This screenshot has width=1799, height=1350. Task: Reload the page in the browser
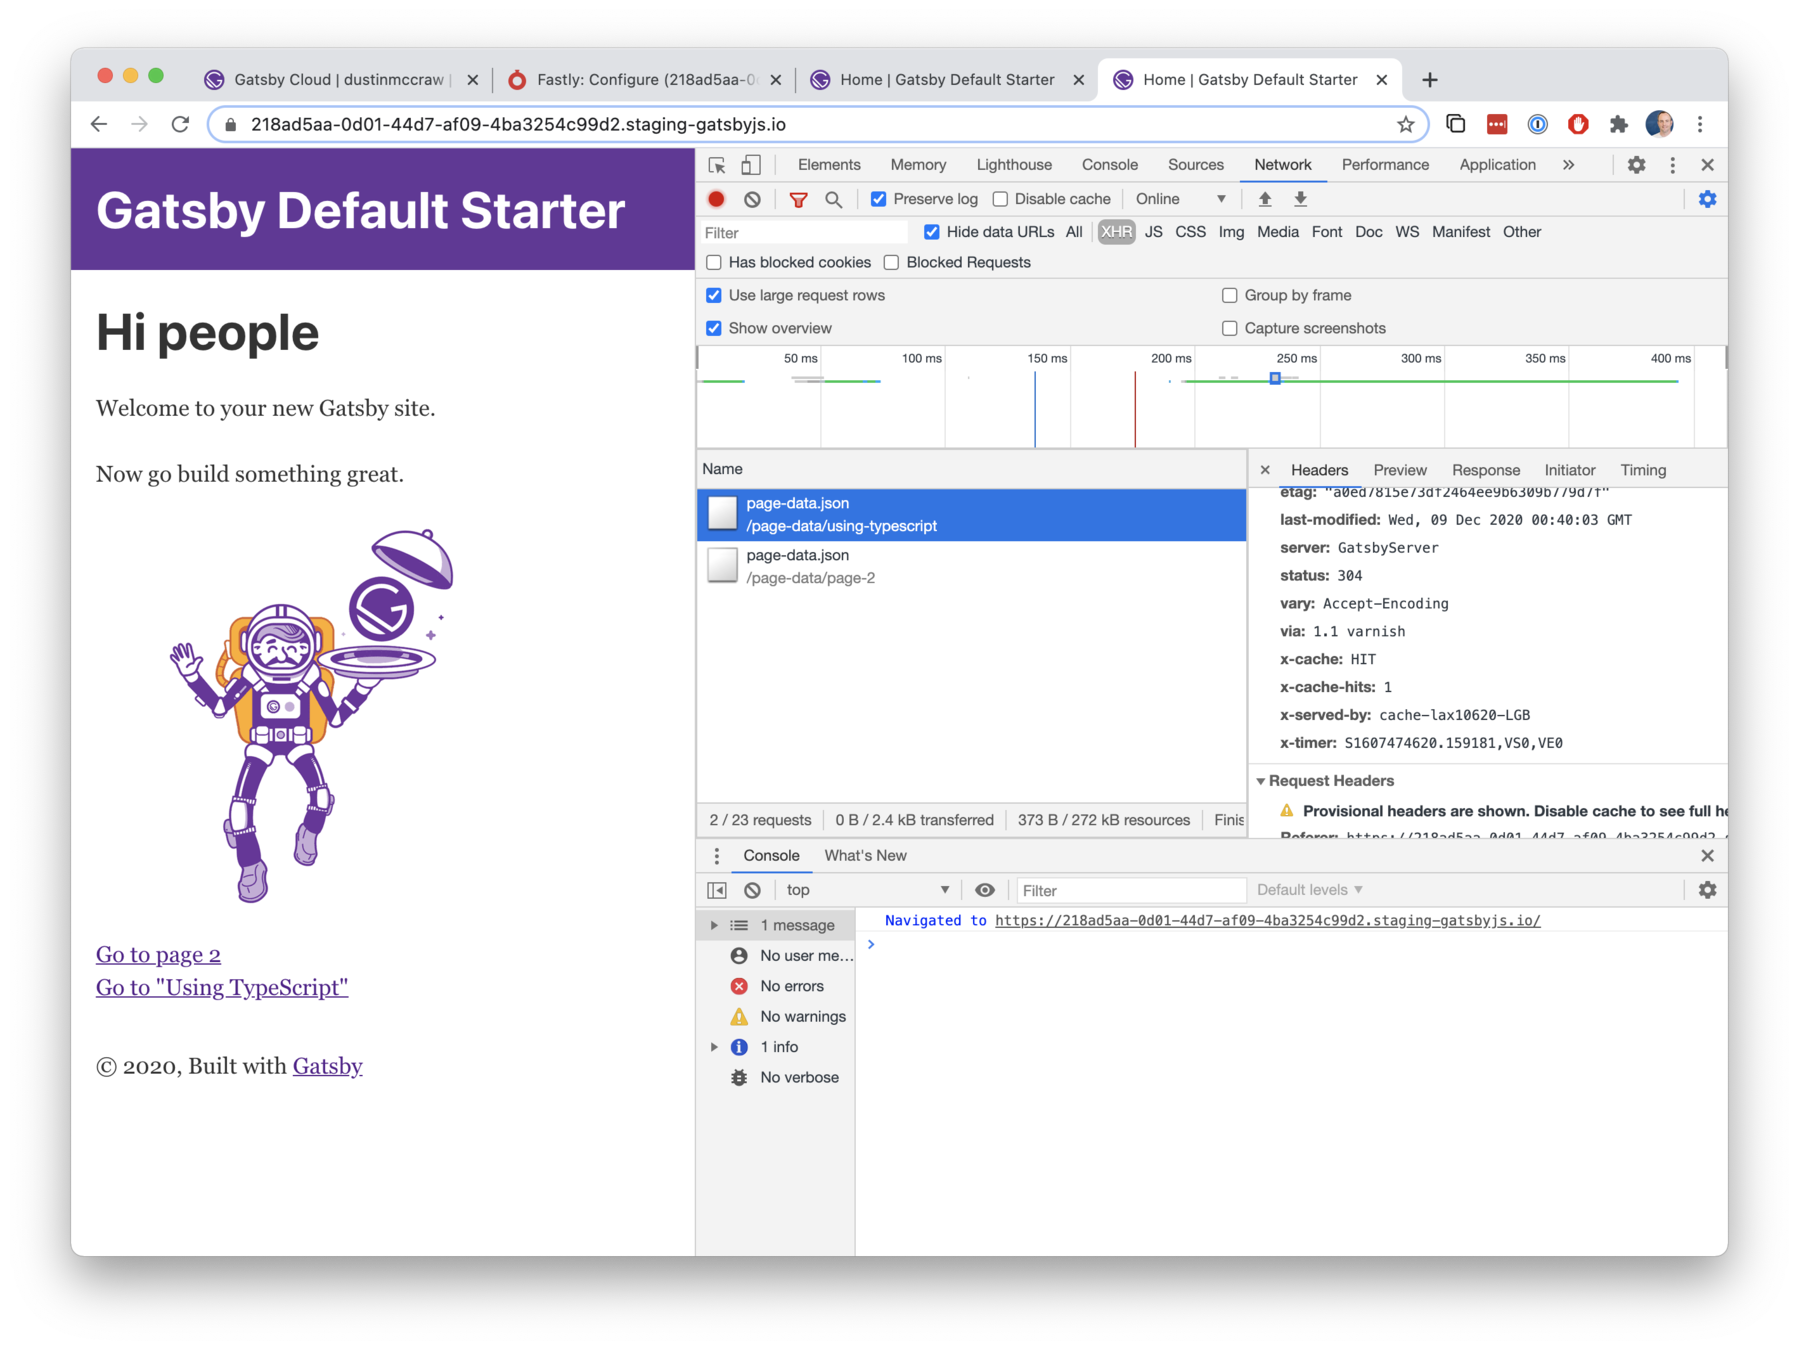pos(180,125)
